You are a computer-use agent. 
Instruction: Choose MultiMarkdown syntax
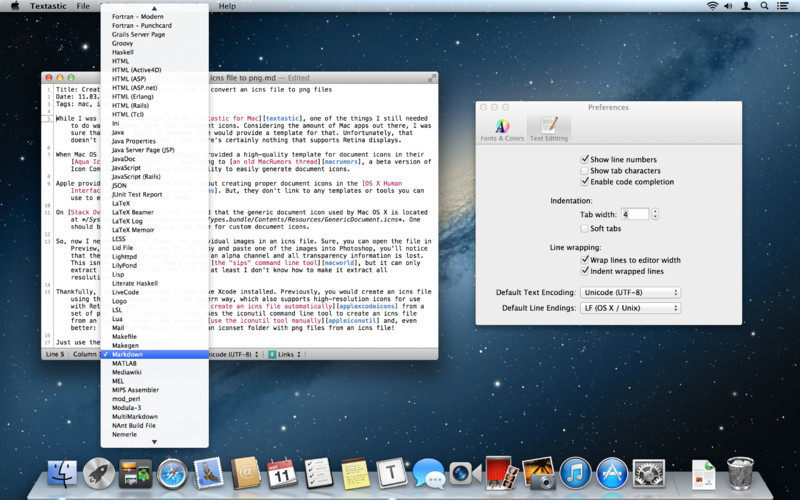pyautogui.click(x=155, y=416)
